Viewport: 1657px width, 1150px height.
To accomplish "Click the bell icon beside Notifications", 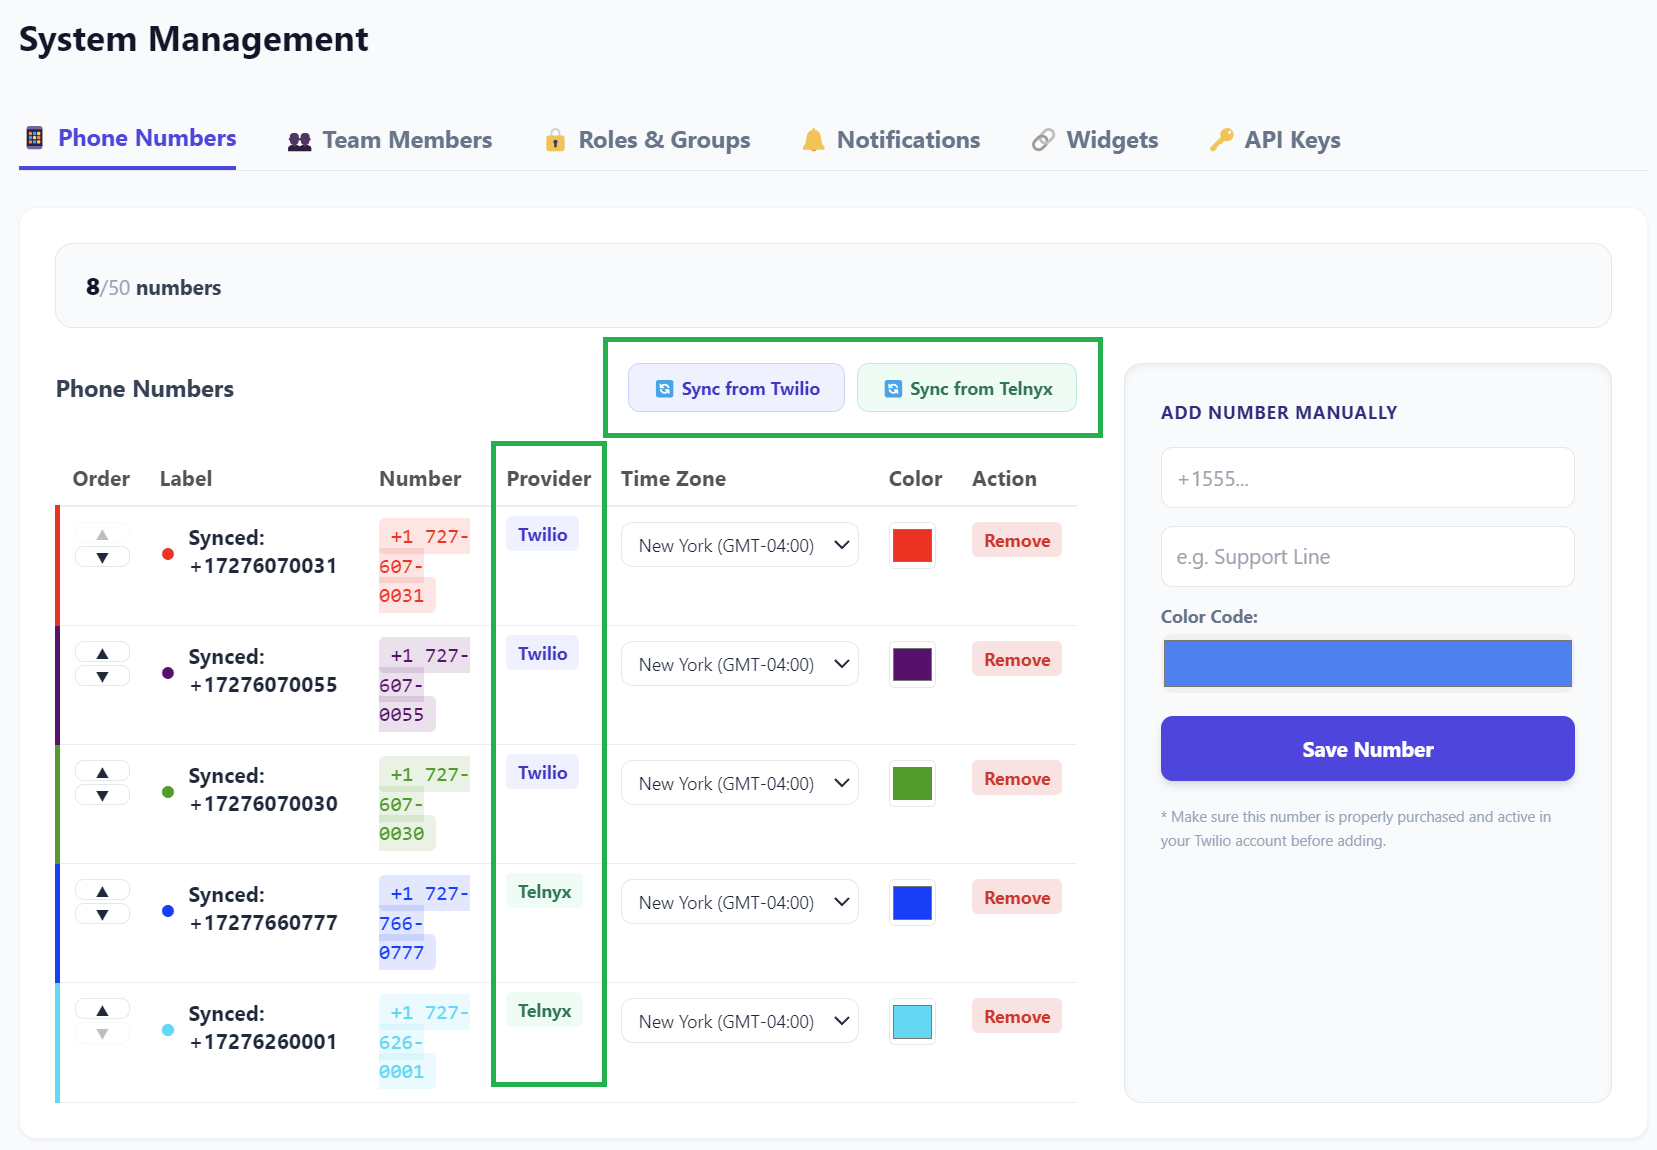I will tap(814, 140).
